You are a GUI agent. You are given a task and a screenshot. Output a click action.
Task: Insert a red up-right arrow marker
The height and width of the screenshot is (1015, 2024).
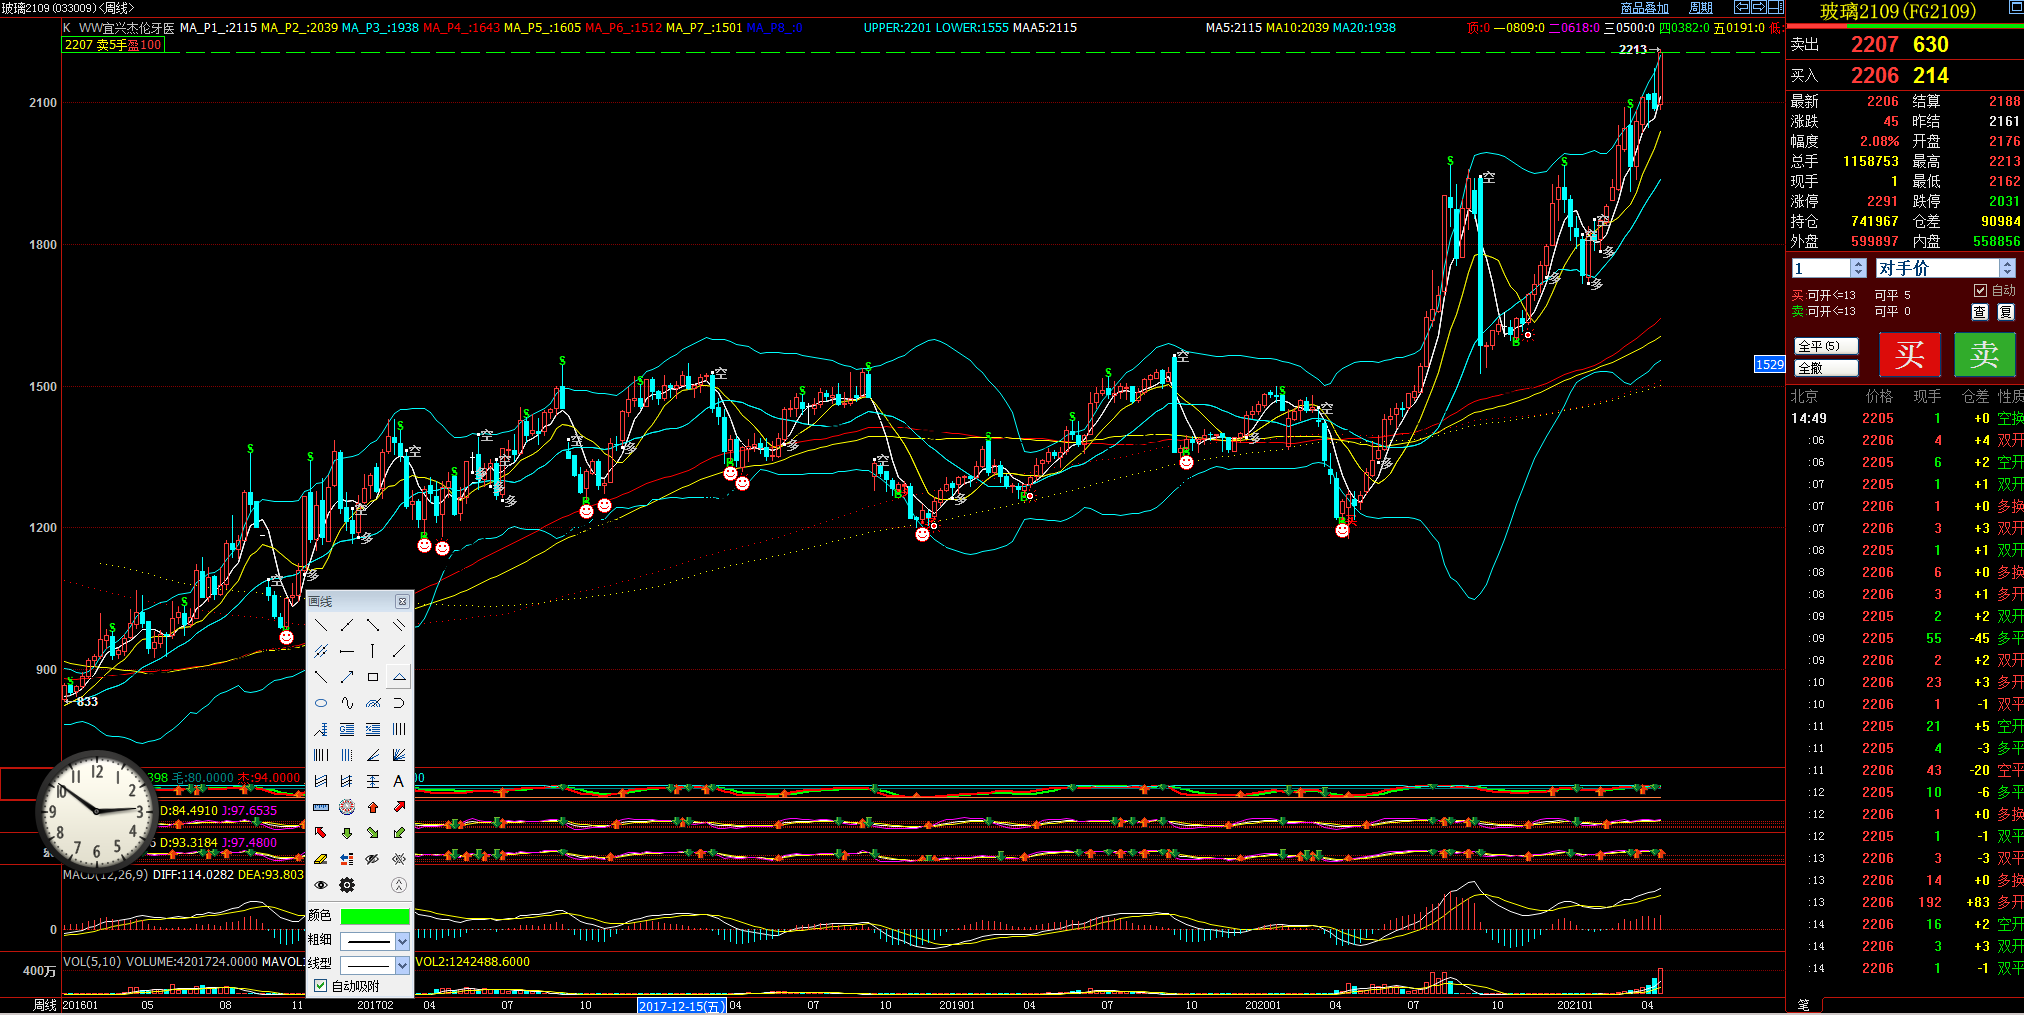[x=399, y=807]
